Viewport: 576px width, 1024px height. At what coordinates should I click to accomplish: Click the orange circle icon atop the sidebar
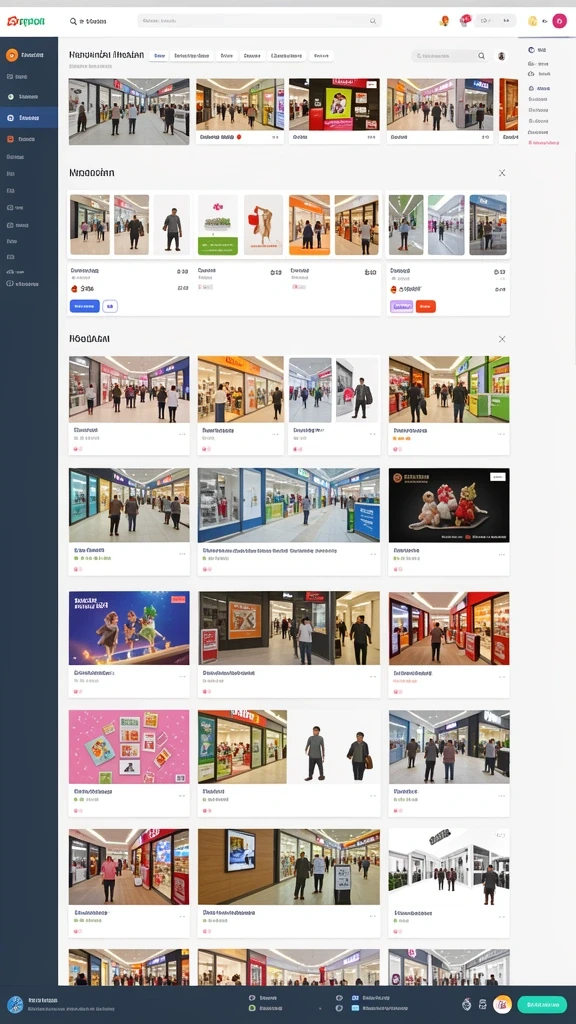tap(12, 56)
